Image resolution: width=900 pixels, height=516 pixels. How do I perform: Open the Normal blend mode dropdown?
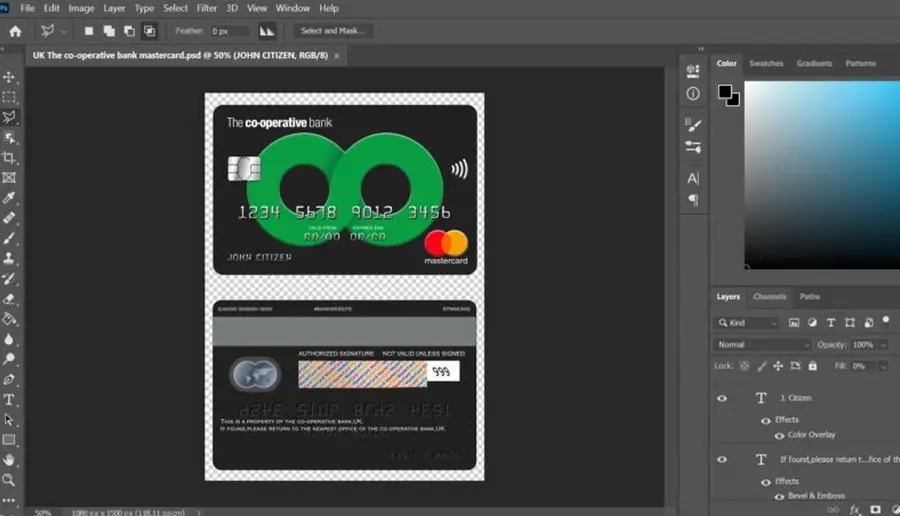tap(762, 344)
